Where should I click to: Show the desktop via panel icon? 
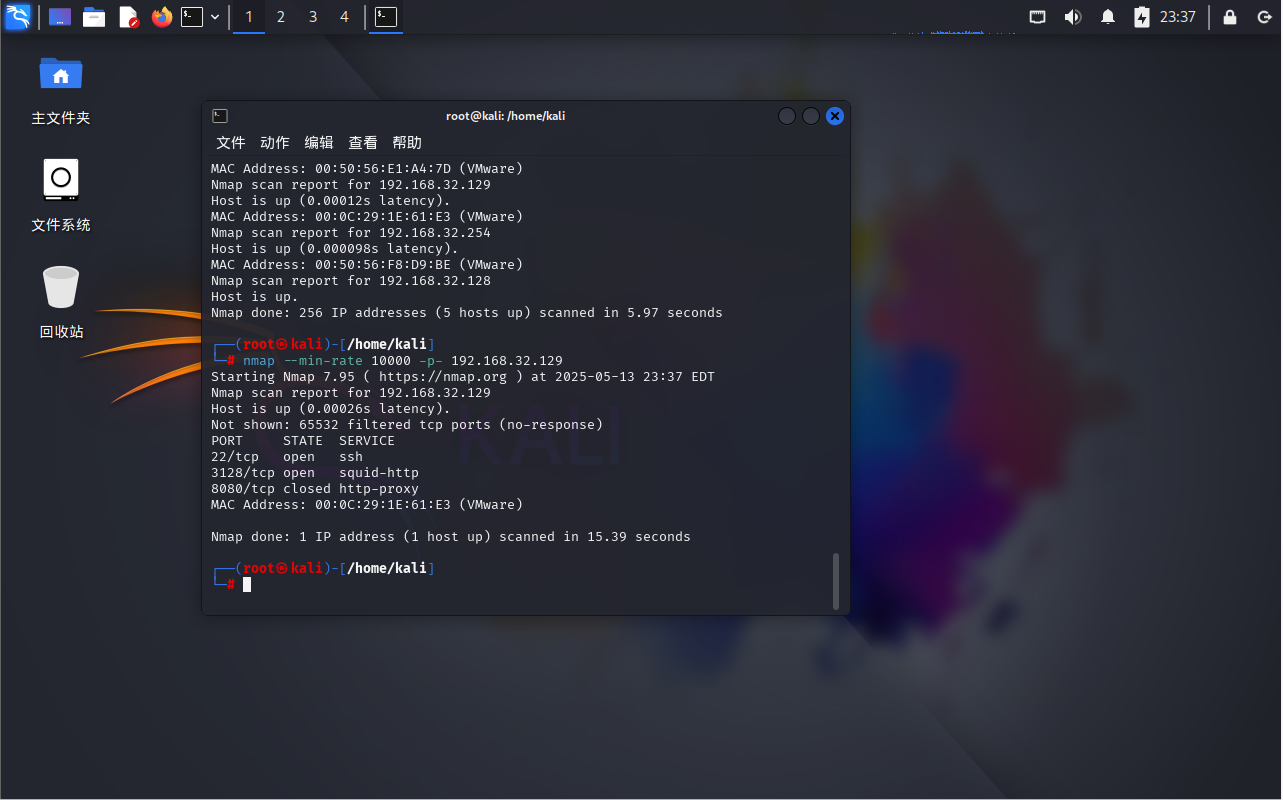coord(60,17)
